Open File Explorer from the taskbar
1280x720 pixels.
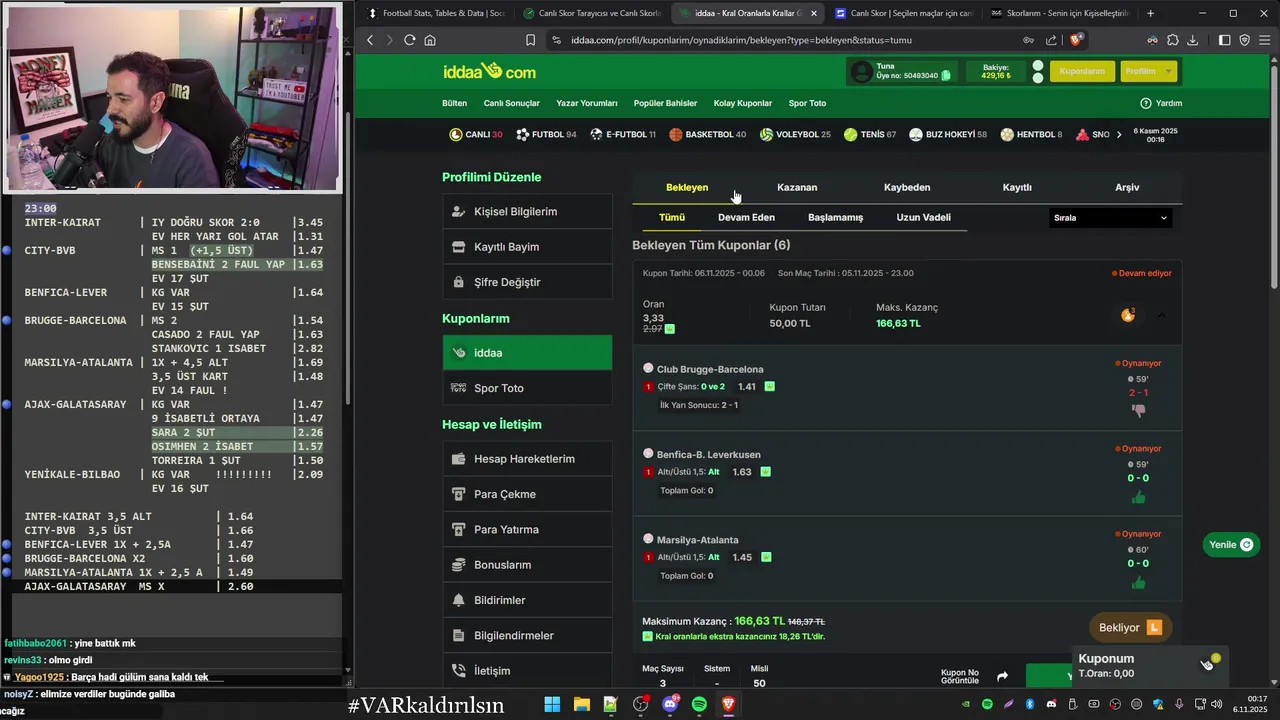coord(581,705)
